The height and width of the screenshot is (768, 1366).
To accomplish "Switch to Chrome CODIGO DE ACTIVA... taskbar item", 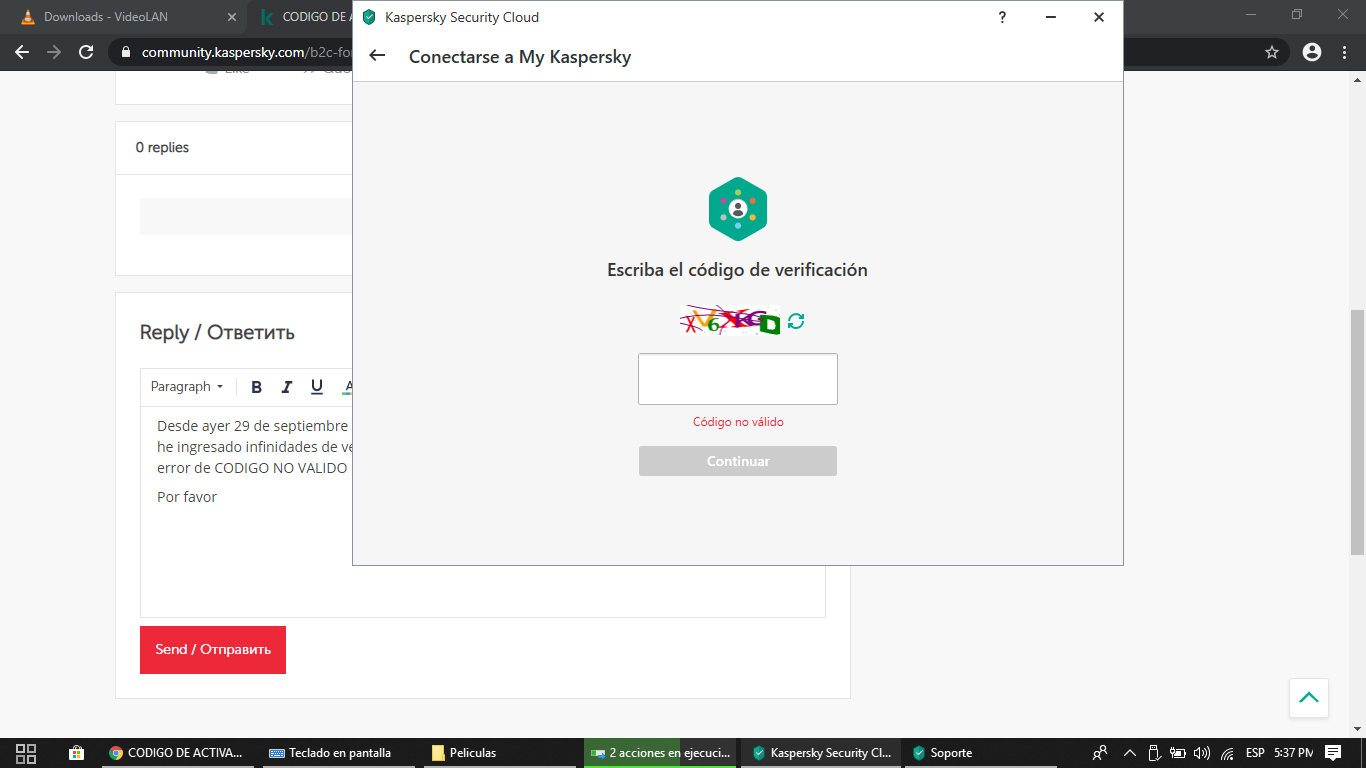I will pyautogui.click(x=176, y=753).
